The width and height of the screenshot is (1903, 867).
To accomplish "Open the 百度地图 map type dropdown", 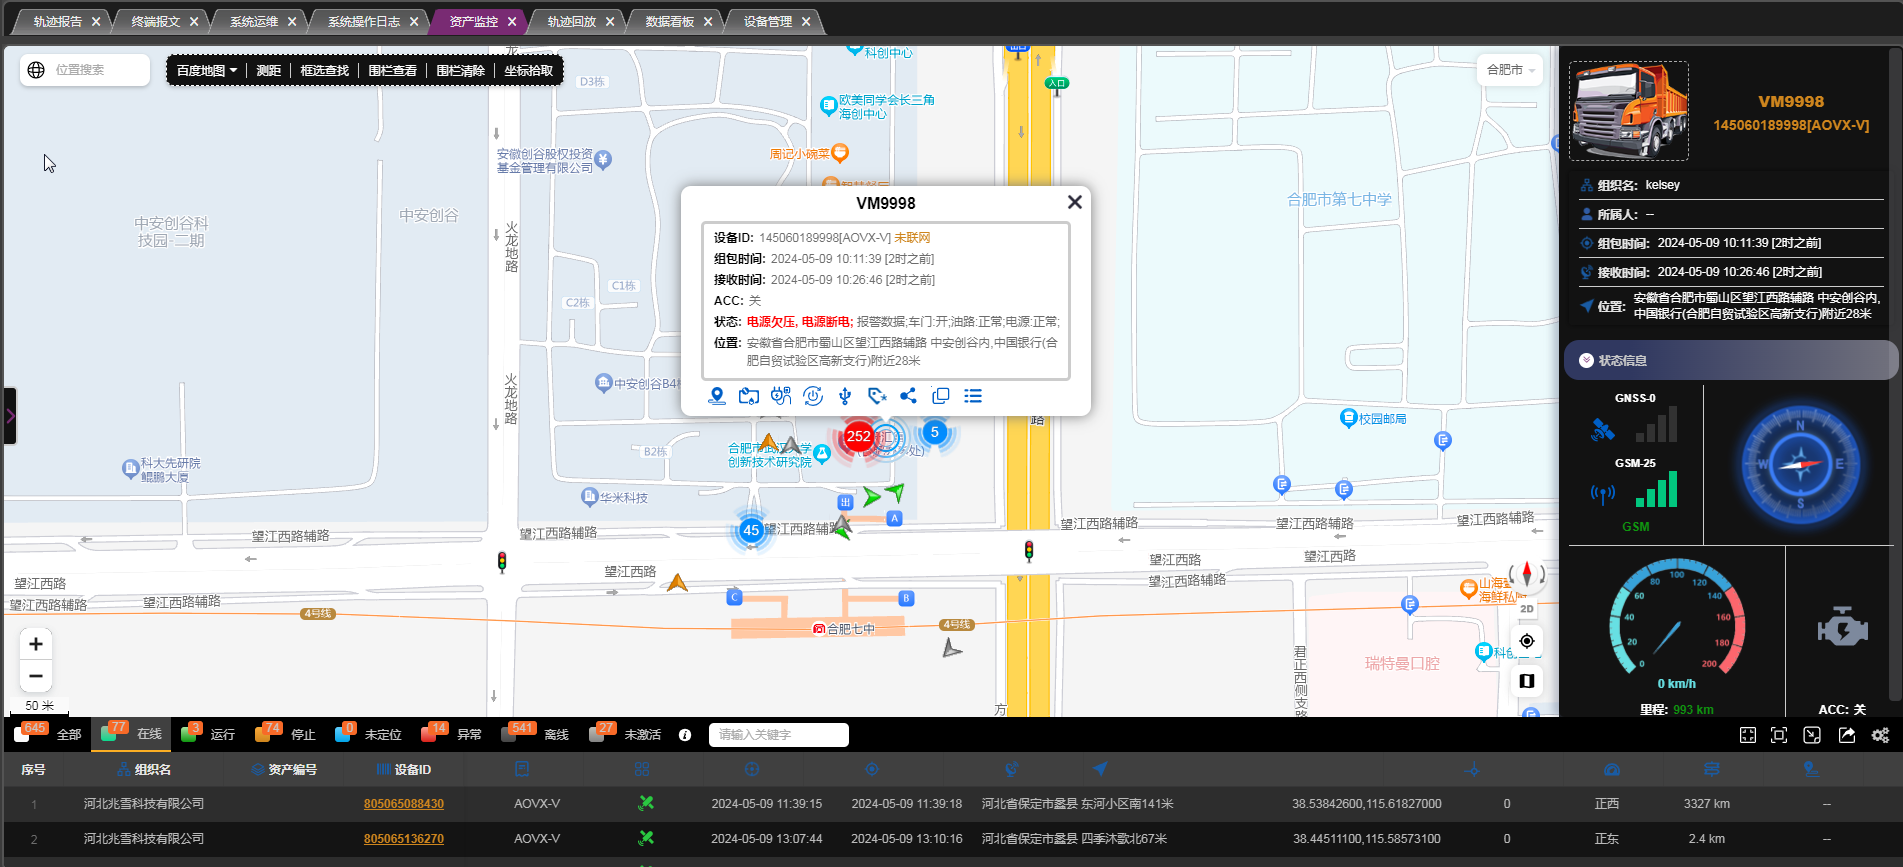I will [x=206, y=71].
